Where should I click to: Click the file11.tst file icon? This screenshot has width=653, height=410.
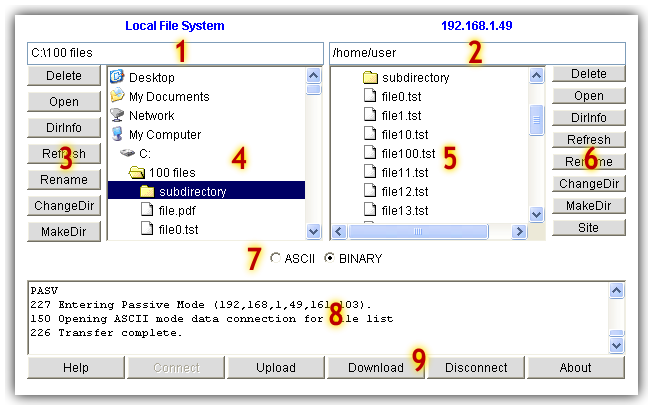[370, 171]
